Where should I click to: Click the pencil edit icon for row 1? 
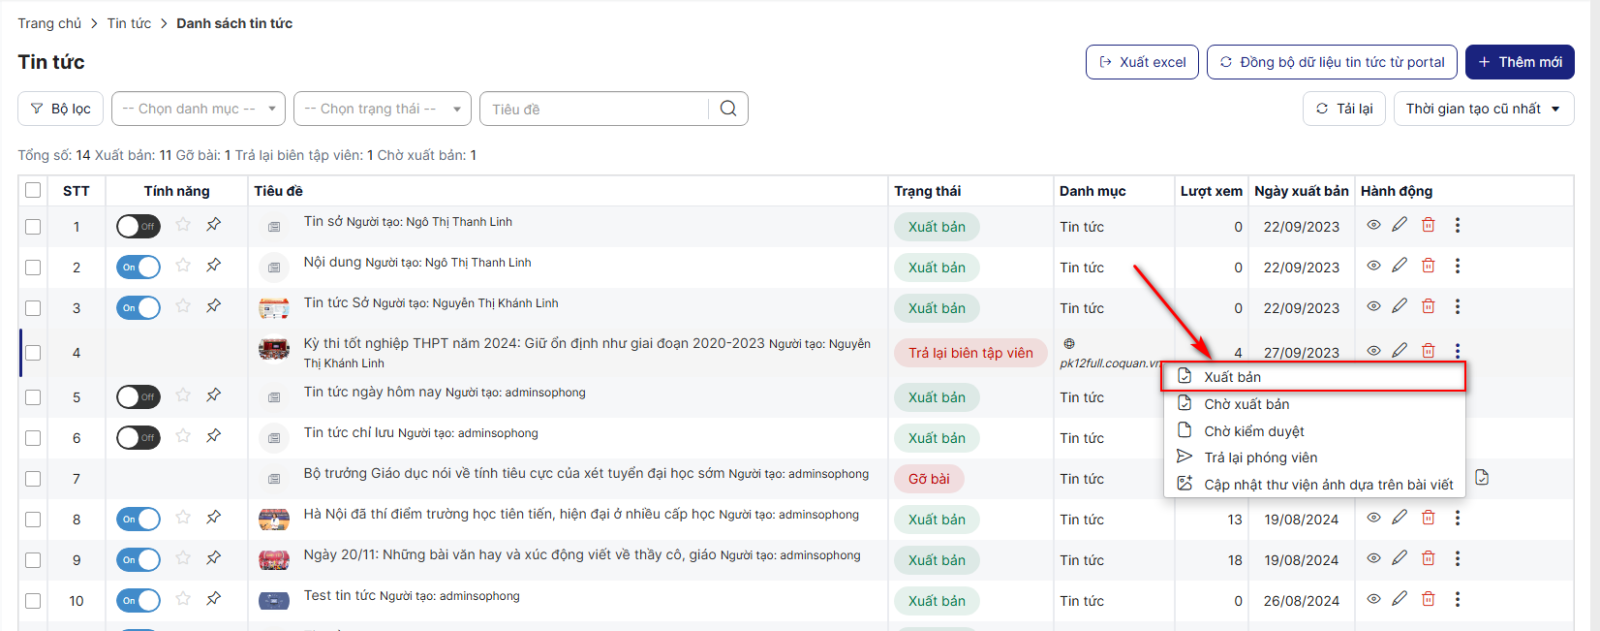tap(1399, 225)
